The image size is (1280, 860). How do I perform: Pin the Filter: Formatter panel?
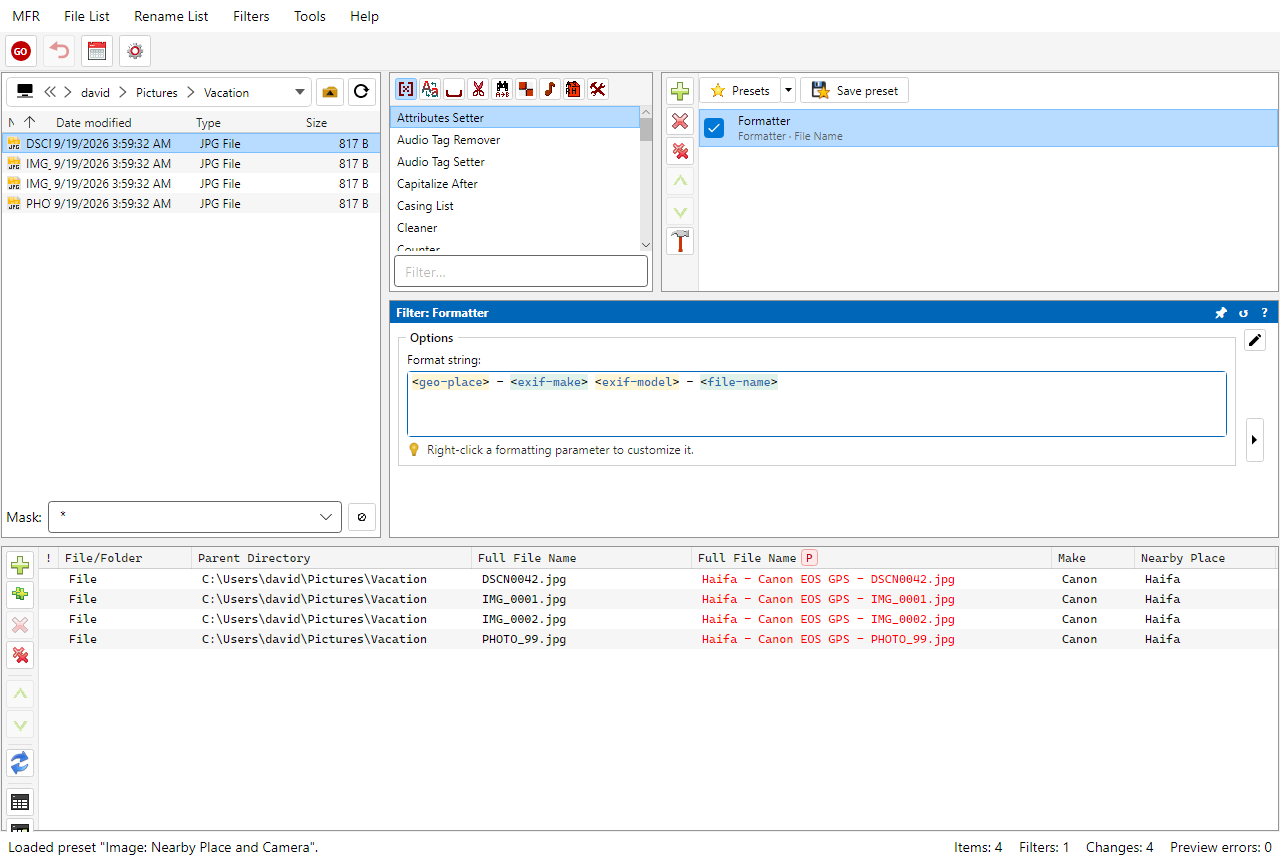pos(1220,313)
